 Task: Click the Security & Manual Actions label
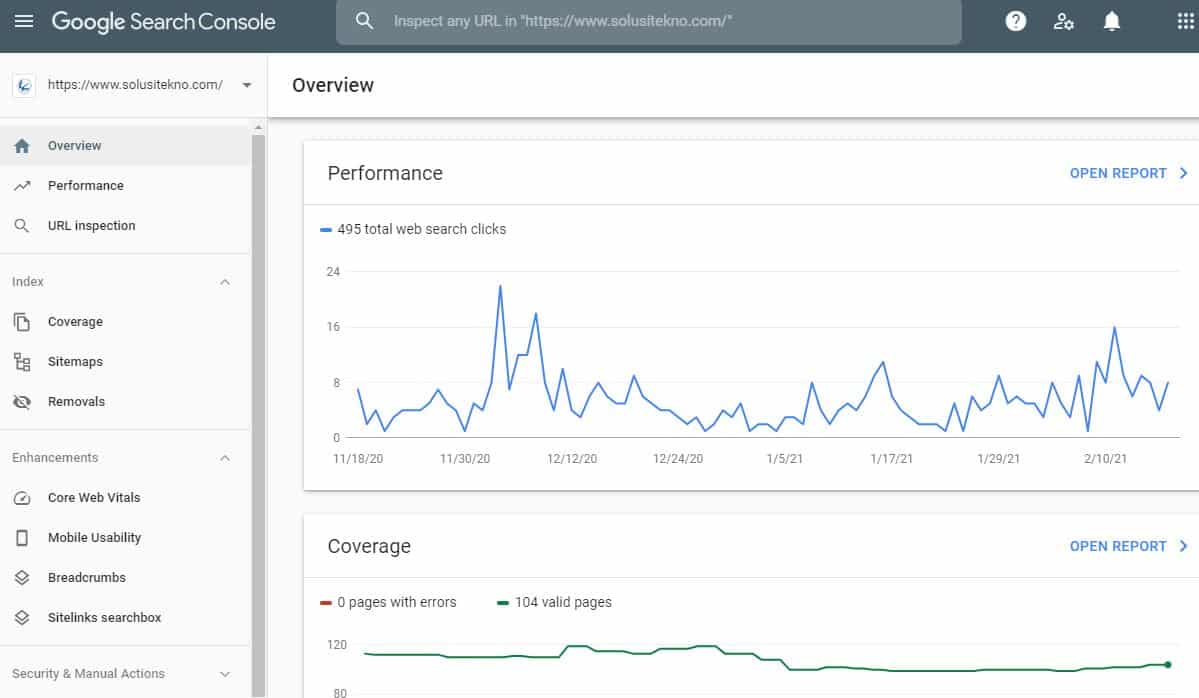[88, 674]
